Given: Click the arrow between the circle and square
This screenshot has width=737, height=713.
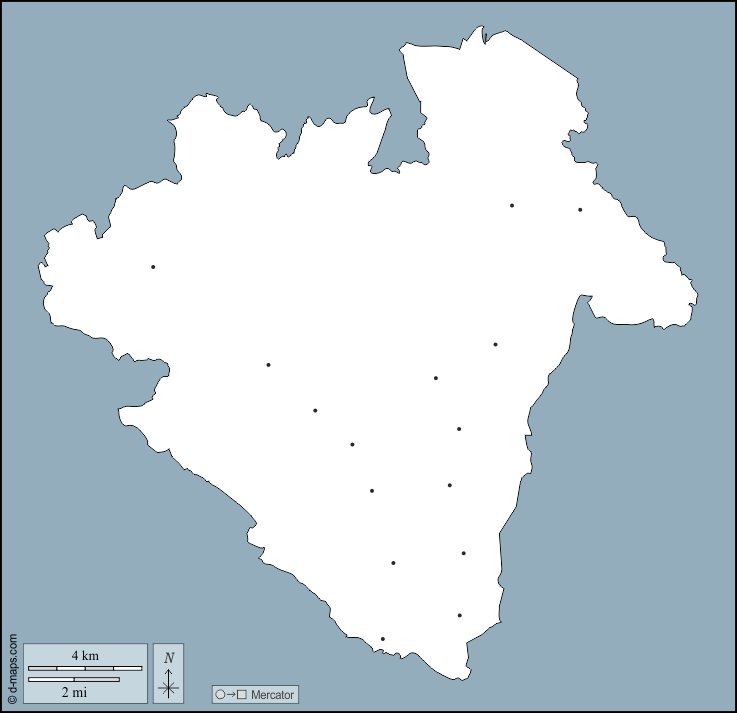Looking at the screenshot, I should pyautogui.click(x=230, y=694).
